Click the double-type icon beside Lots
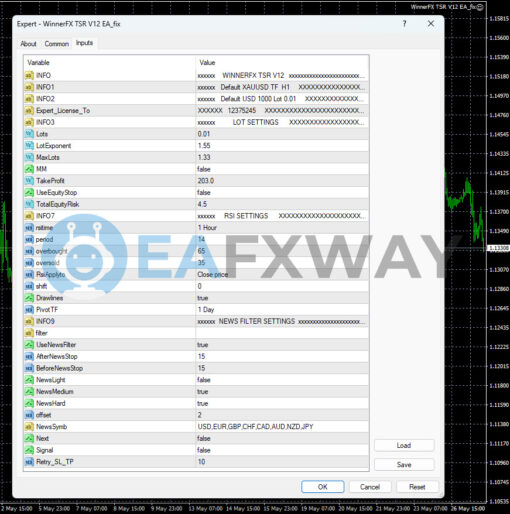The height and width of the screenshot is (514, 510). (x=29, y=134)
